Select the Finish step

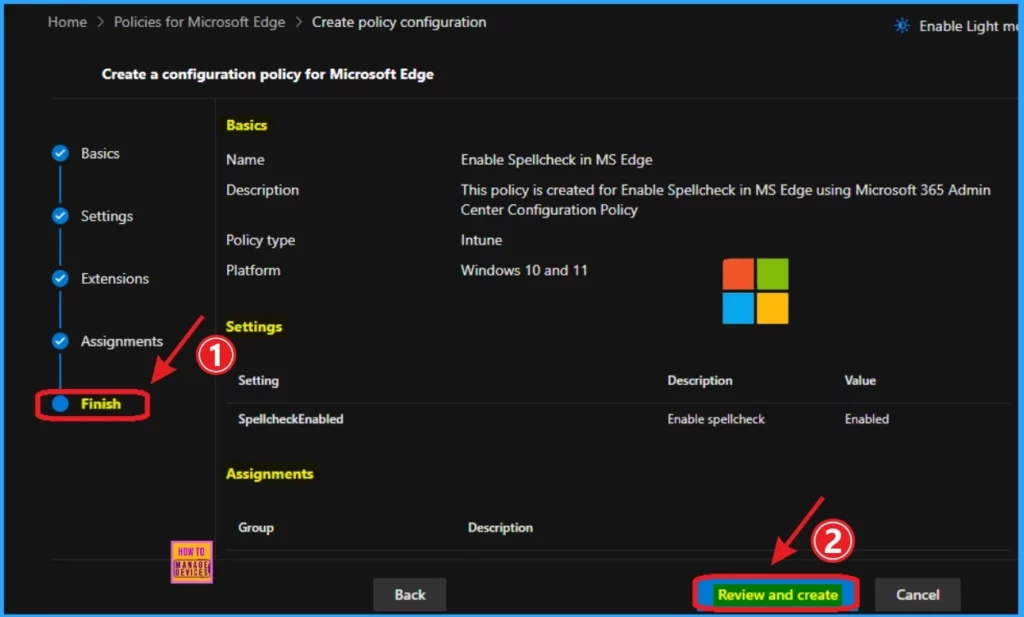101,404
